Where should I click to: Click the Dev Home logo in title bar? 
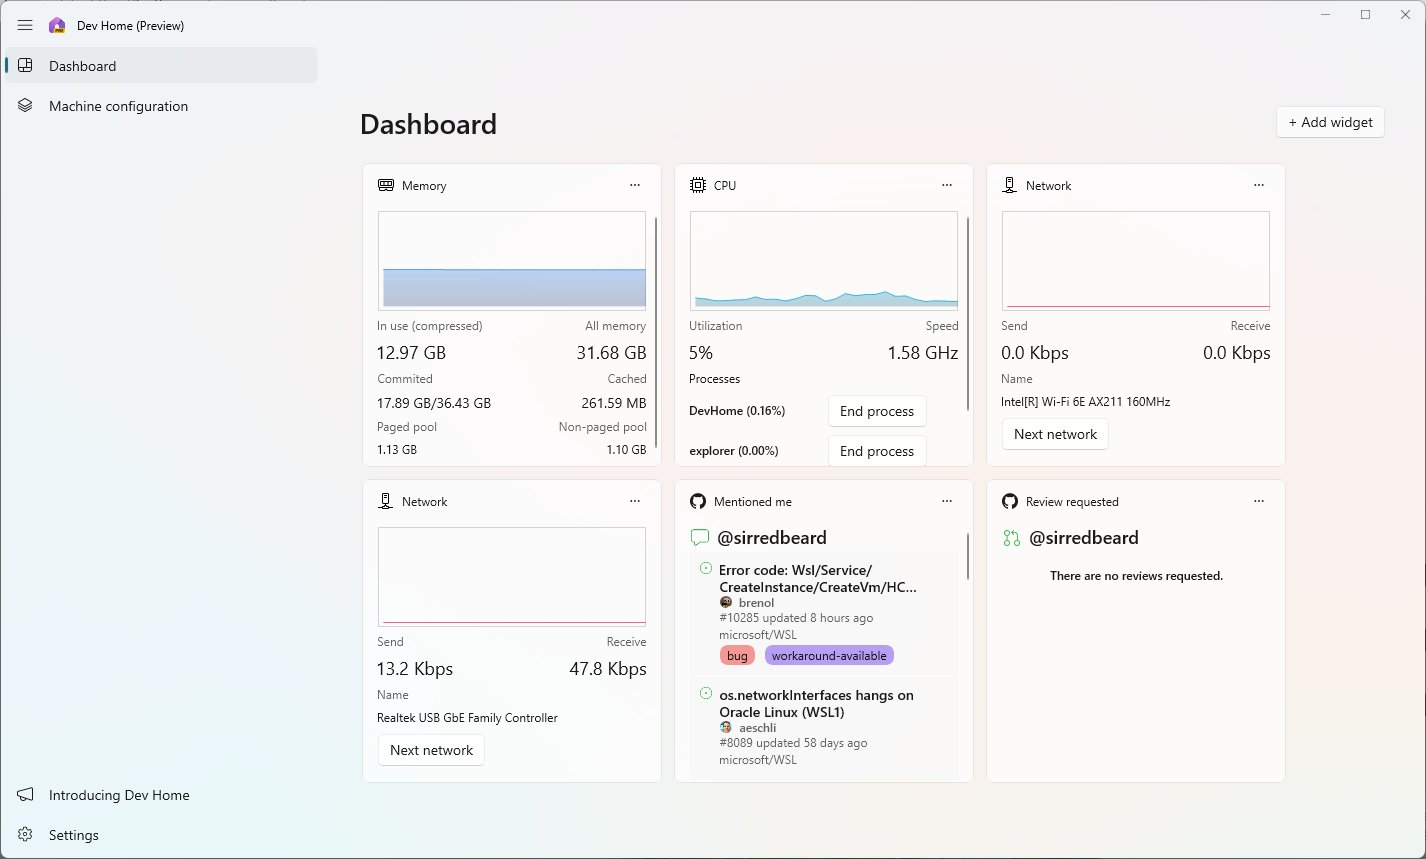(x=55, y=25)
